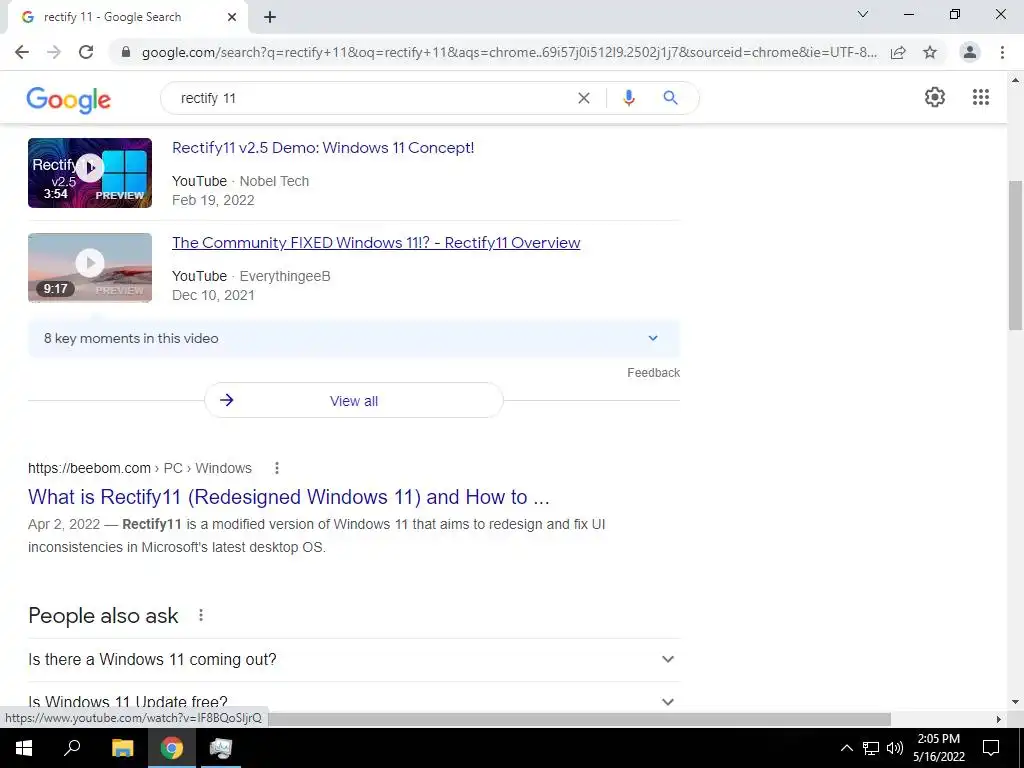The height and width of the screenshot is (768, 1024).
Task: Open 'The Community FIXED Windows 11!?' video link
Action: tap(376, 242)
